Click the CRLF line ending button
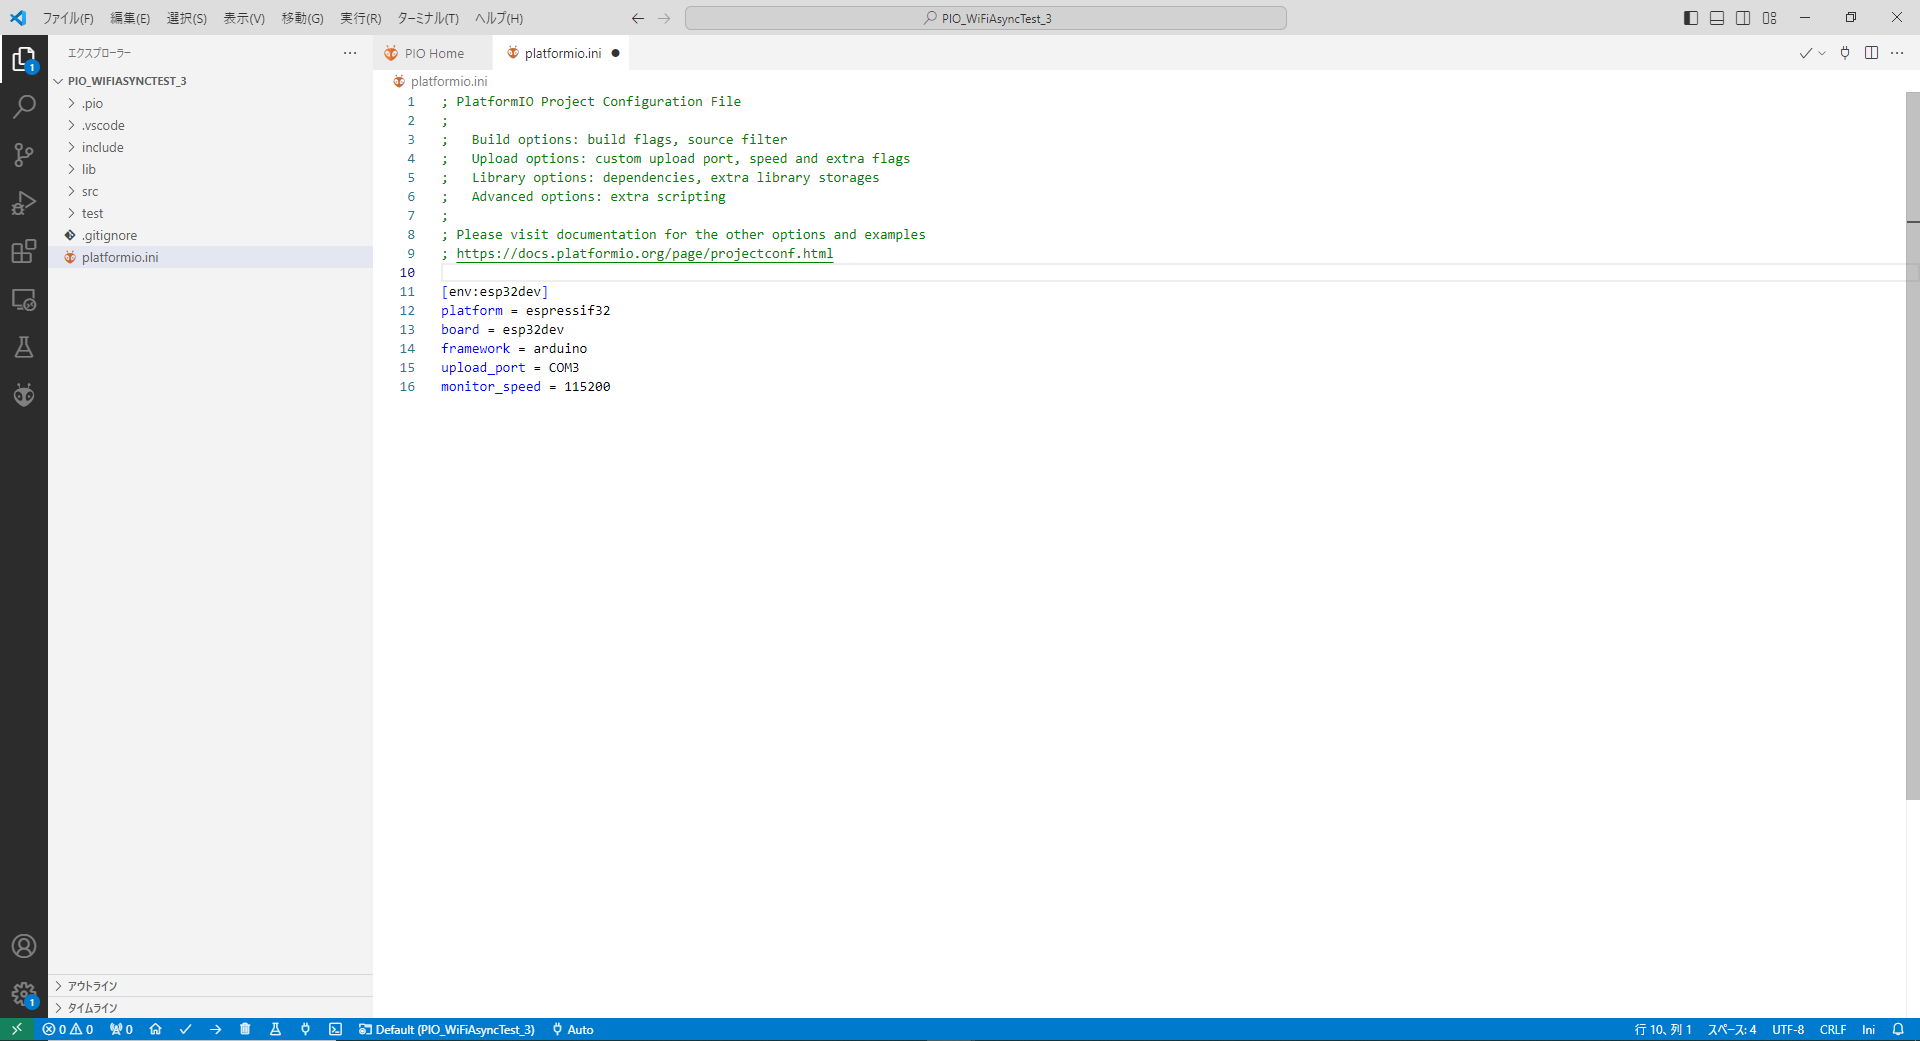The image size is (1920, 1041). point(1832,1029)
